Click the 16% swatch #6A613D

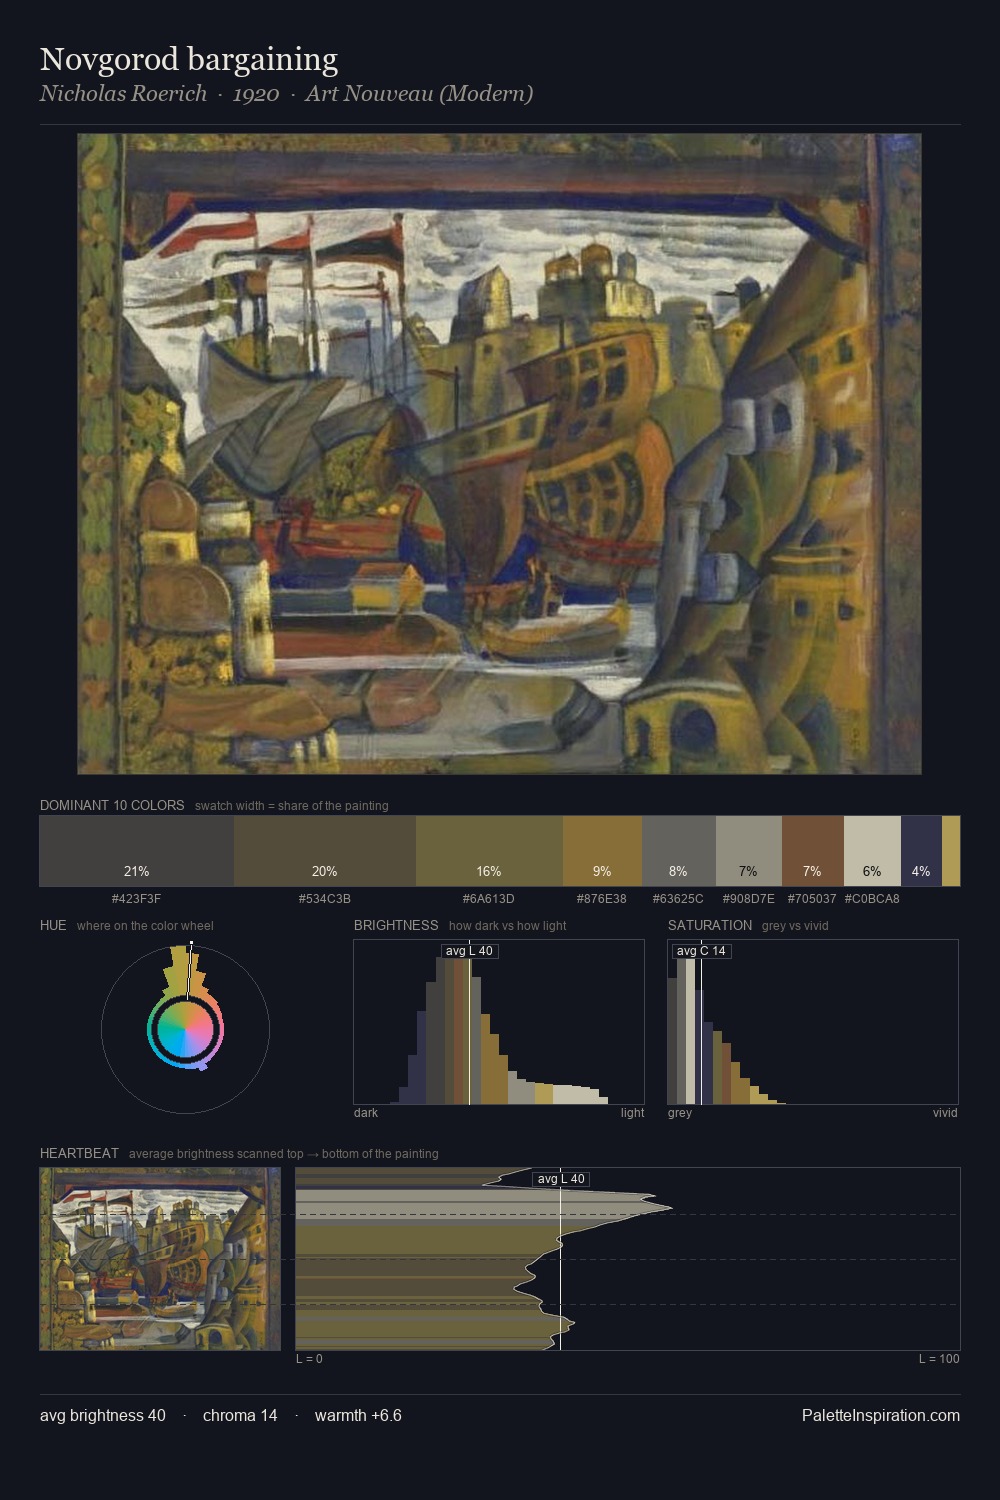489,851
